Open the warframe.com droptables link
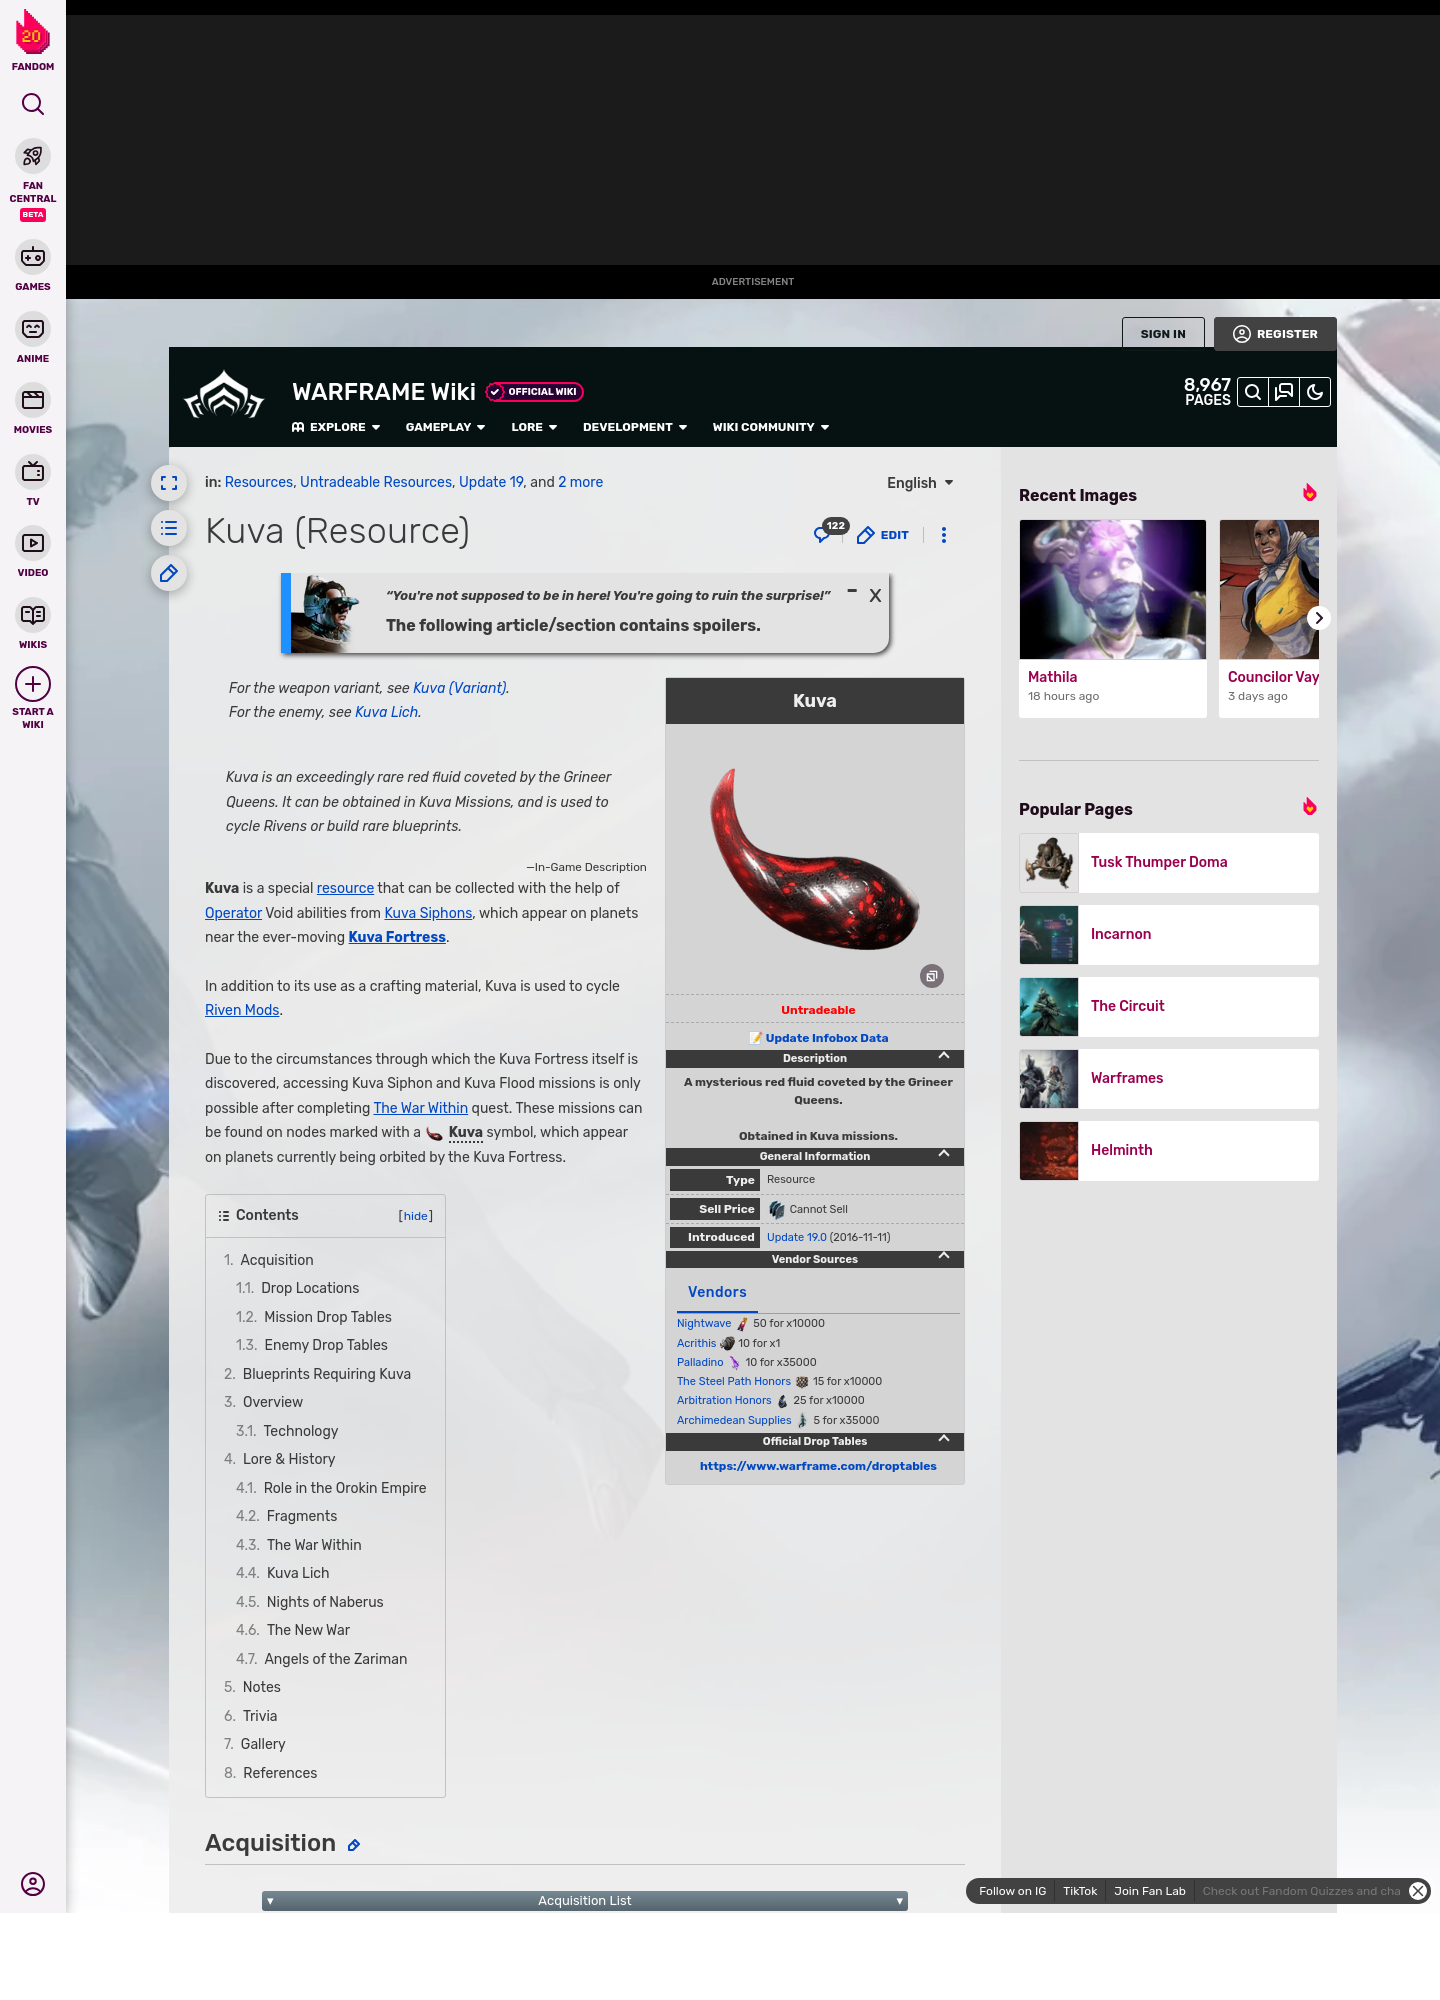The width and height of the screenshot is (1440, 2000). coord(818,1466)
